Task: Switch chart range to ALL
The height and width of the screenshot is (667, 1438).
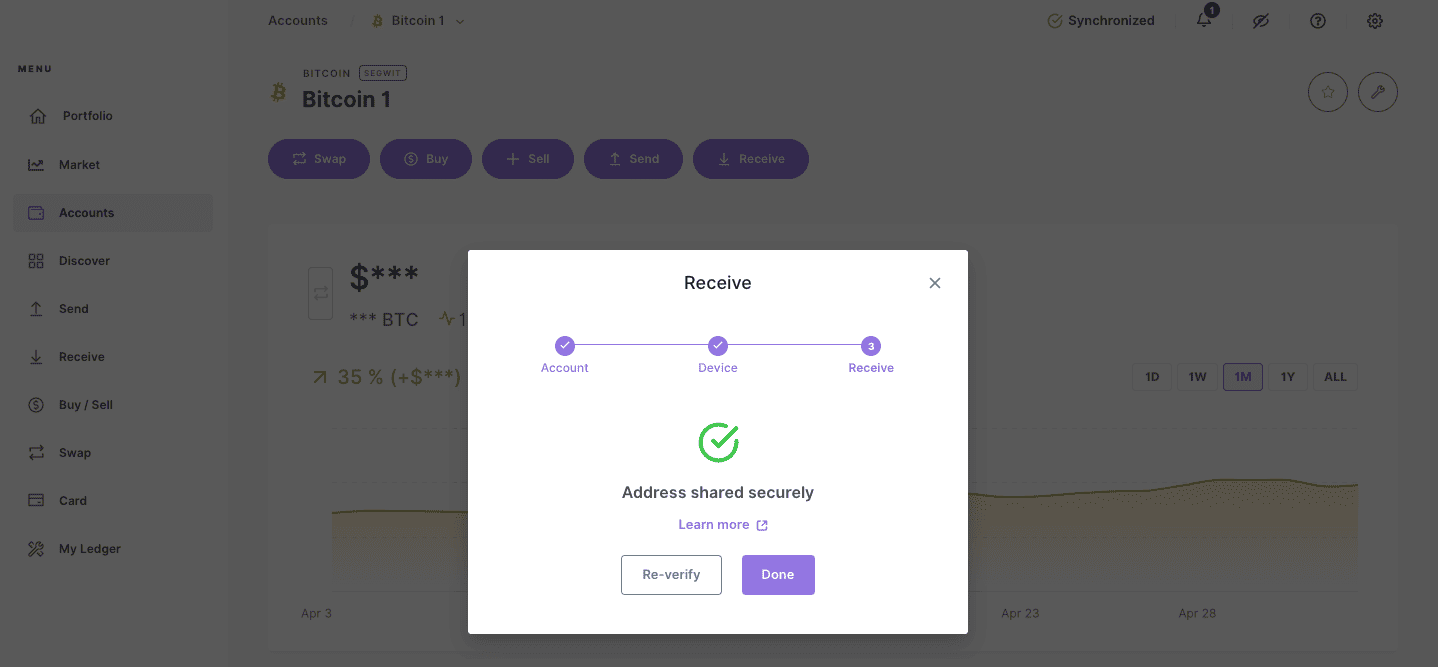Action: point(1335,377)
